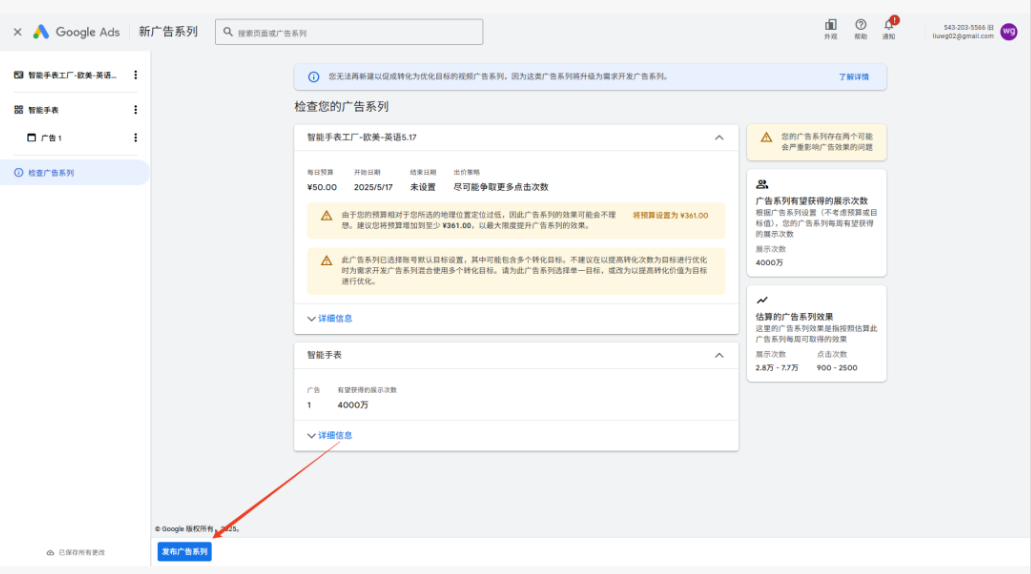Click the Google Ads logo

pyautogui.click(x=76, y=32)
